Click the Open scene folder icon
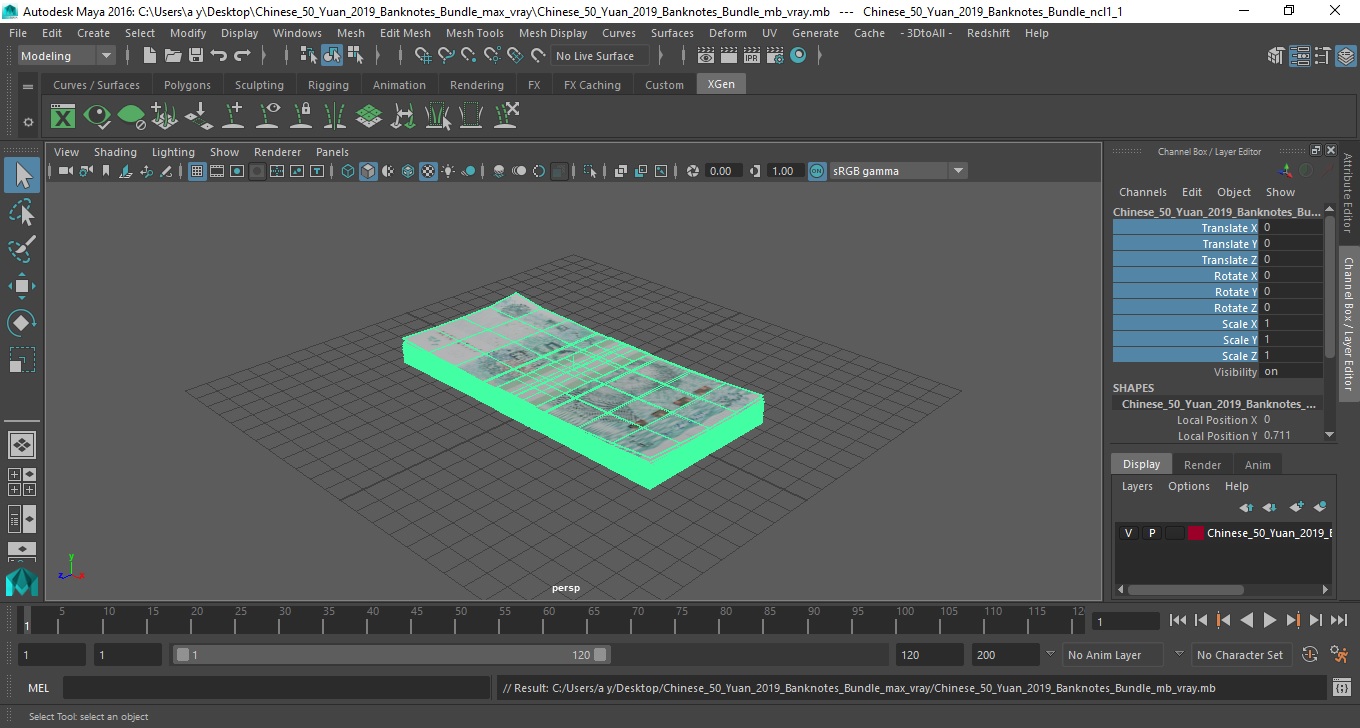Screen dimensions: 1360x728 click(172, 56)
